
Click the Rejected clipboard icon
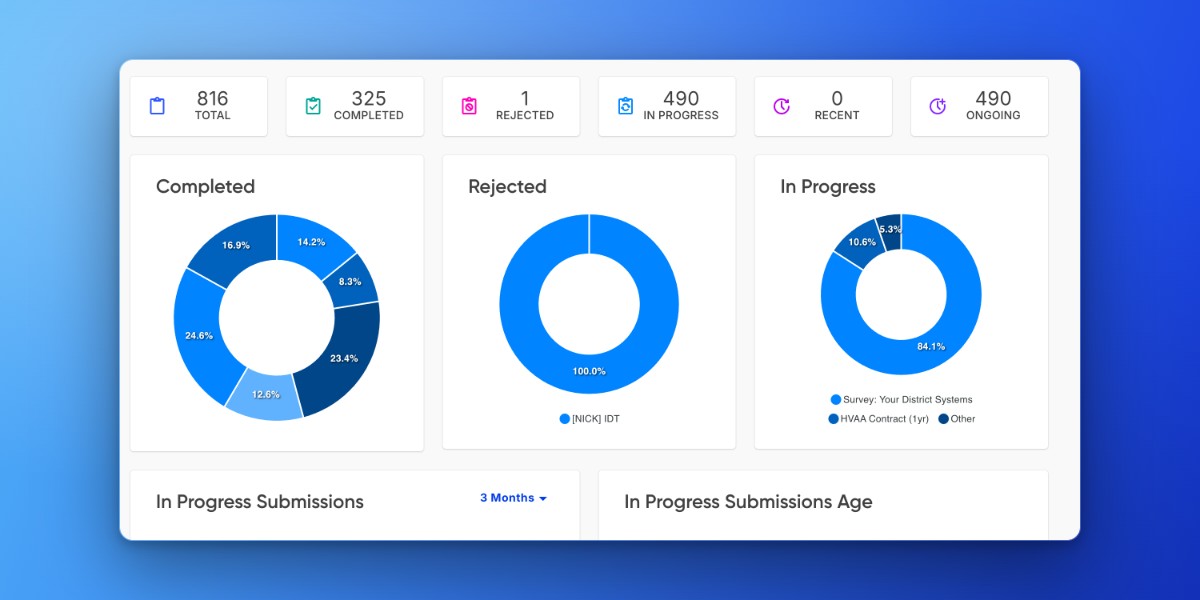[469, 106]
